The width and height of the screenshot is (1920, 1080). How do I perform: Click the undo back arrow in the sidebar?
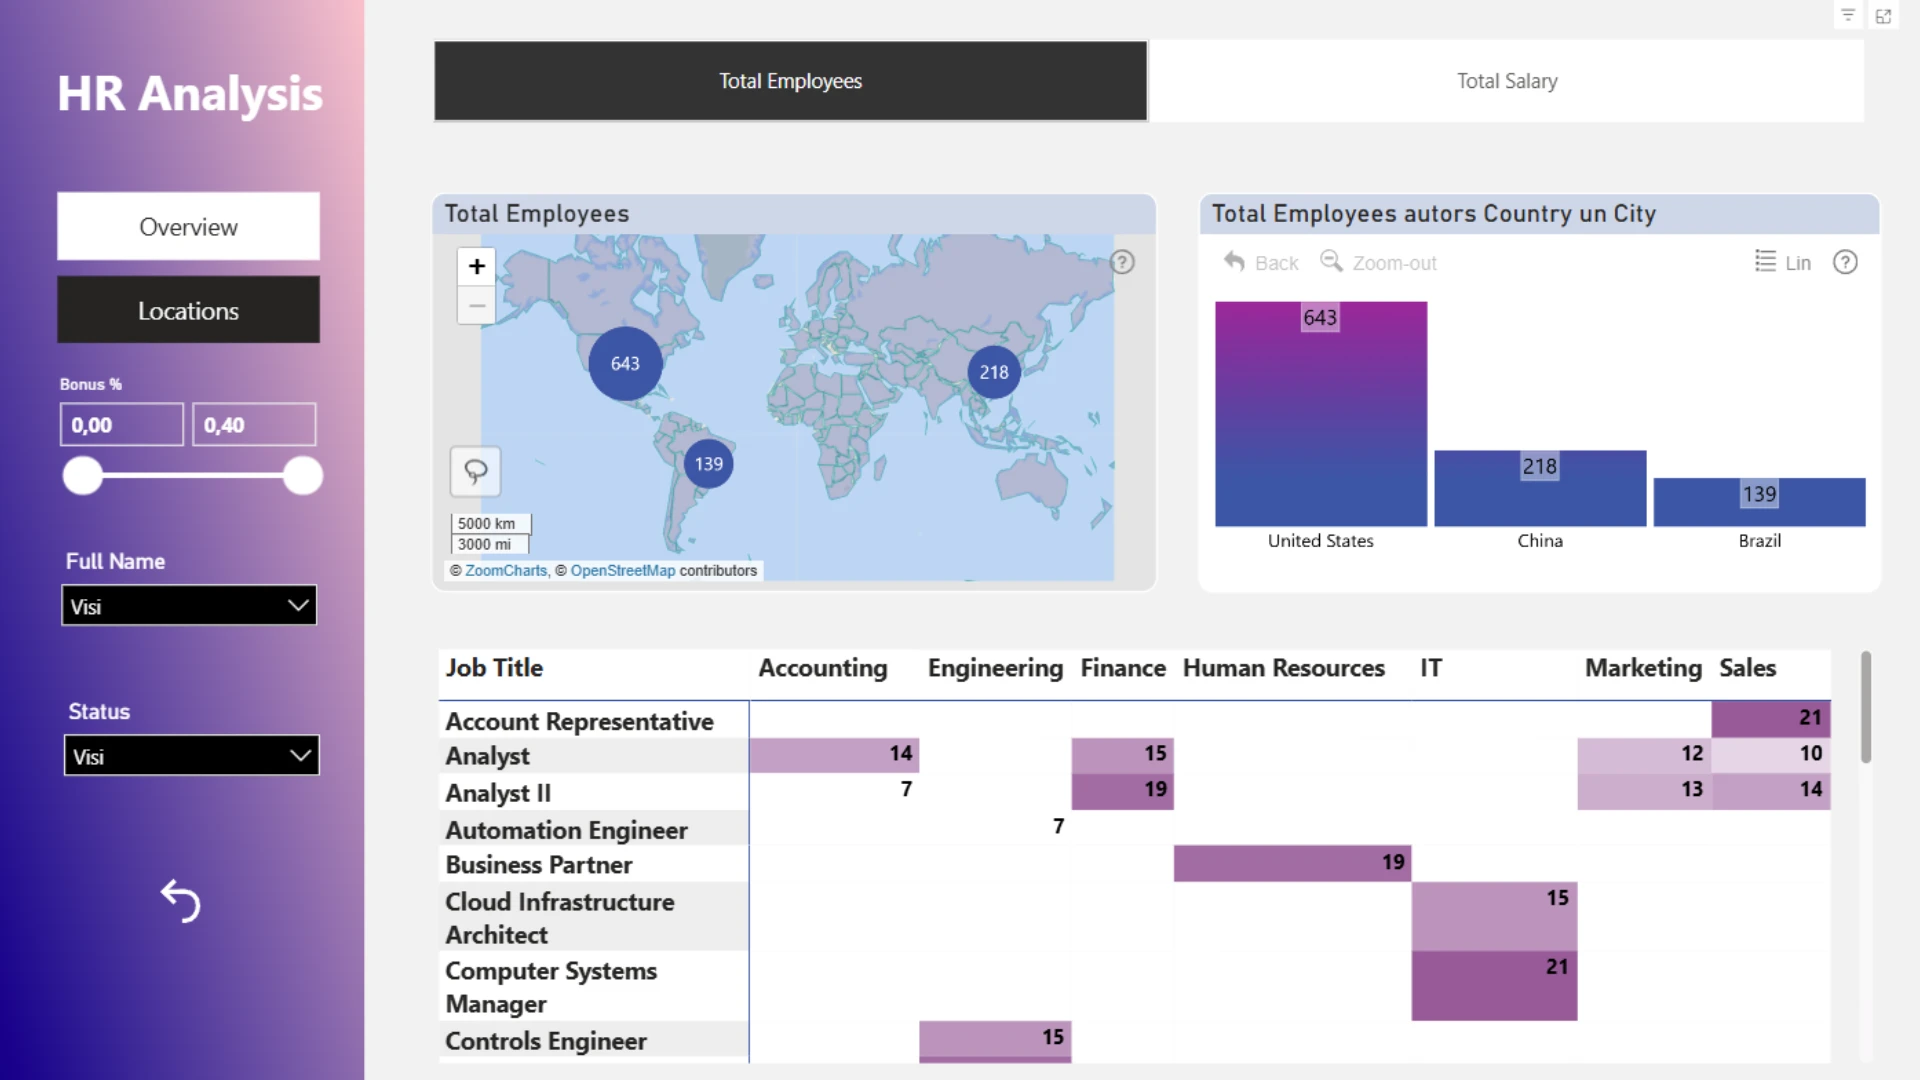pyautogui.click(x=181, y=901)
